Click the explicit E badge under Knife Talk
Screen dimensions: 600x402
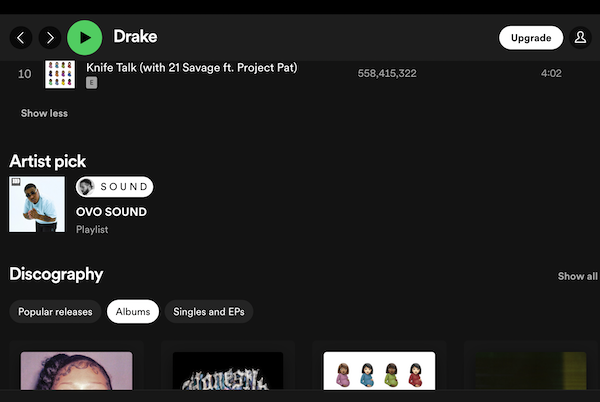tap(92, 83)
